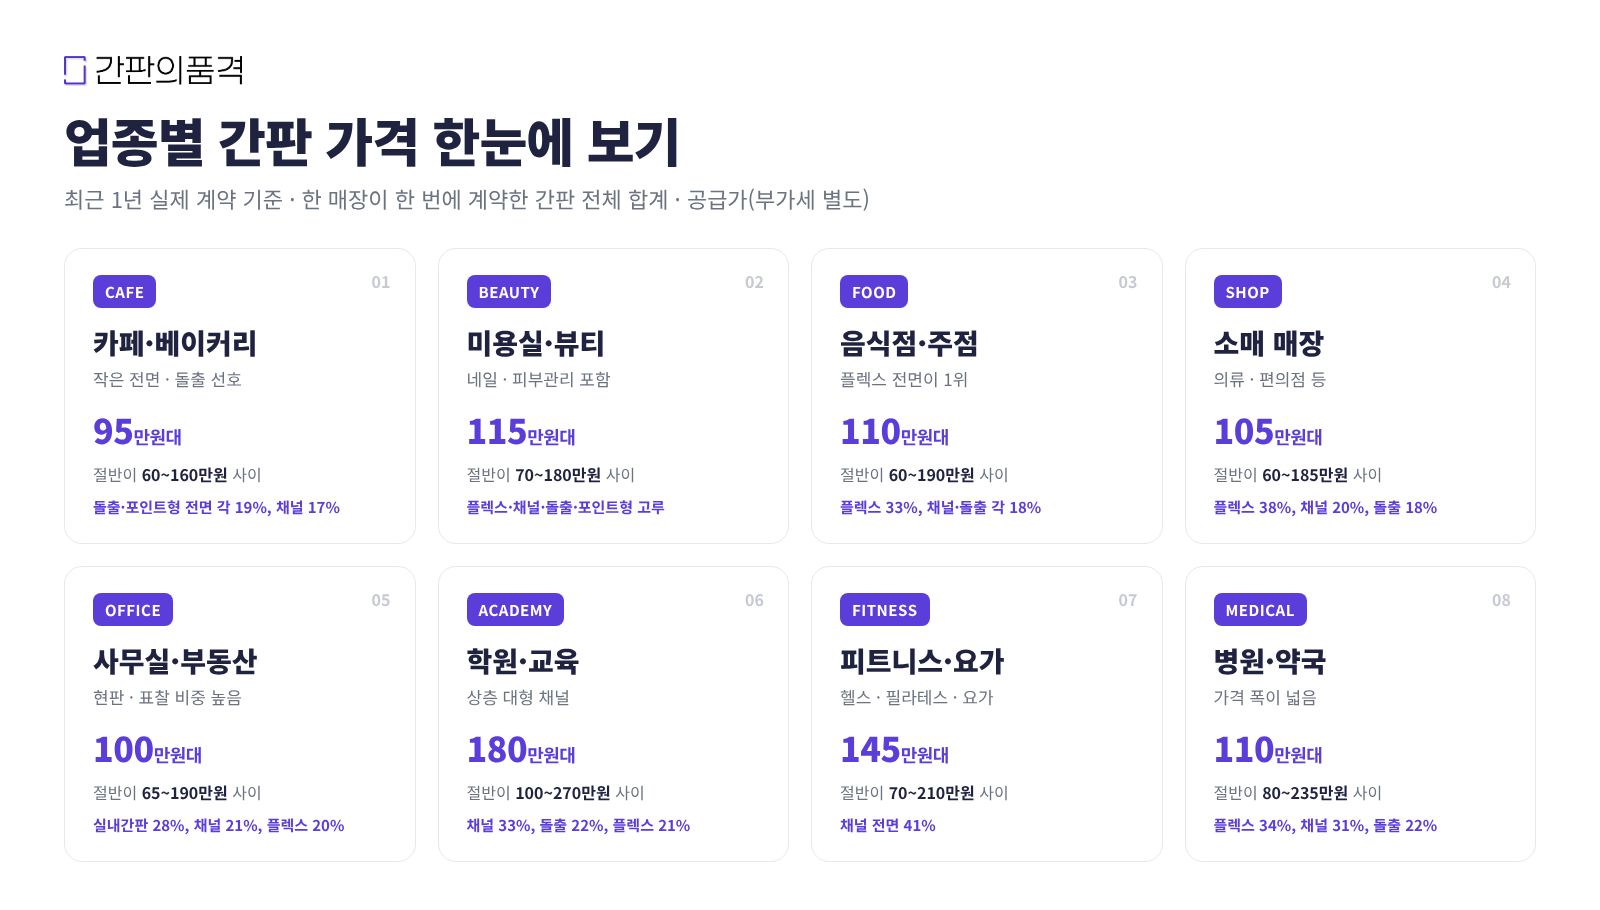Click the 180만원대 price figure
This screenshot has height=910, width=1600.
click(x=521, y=750)
